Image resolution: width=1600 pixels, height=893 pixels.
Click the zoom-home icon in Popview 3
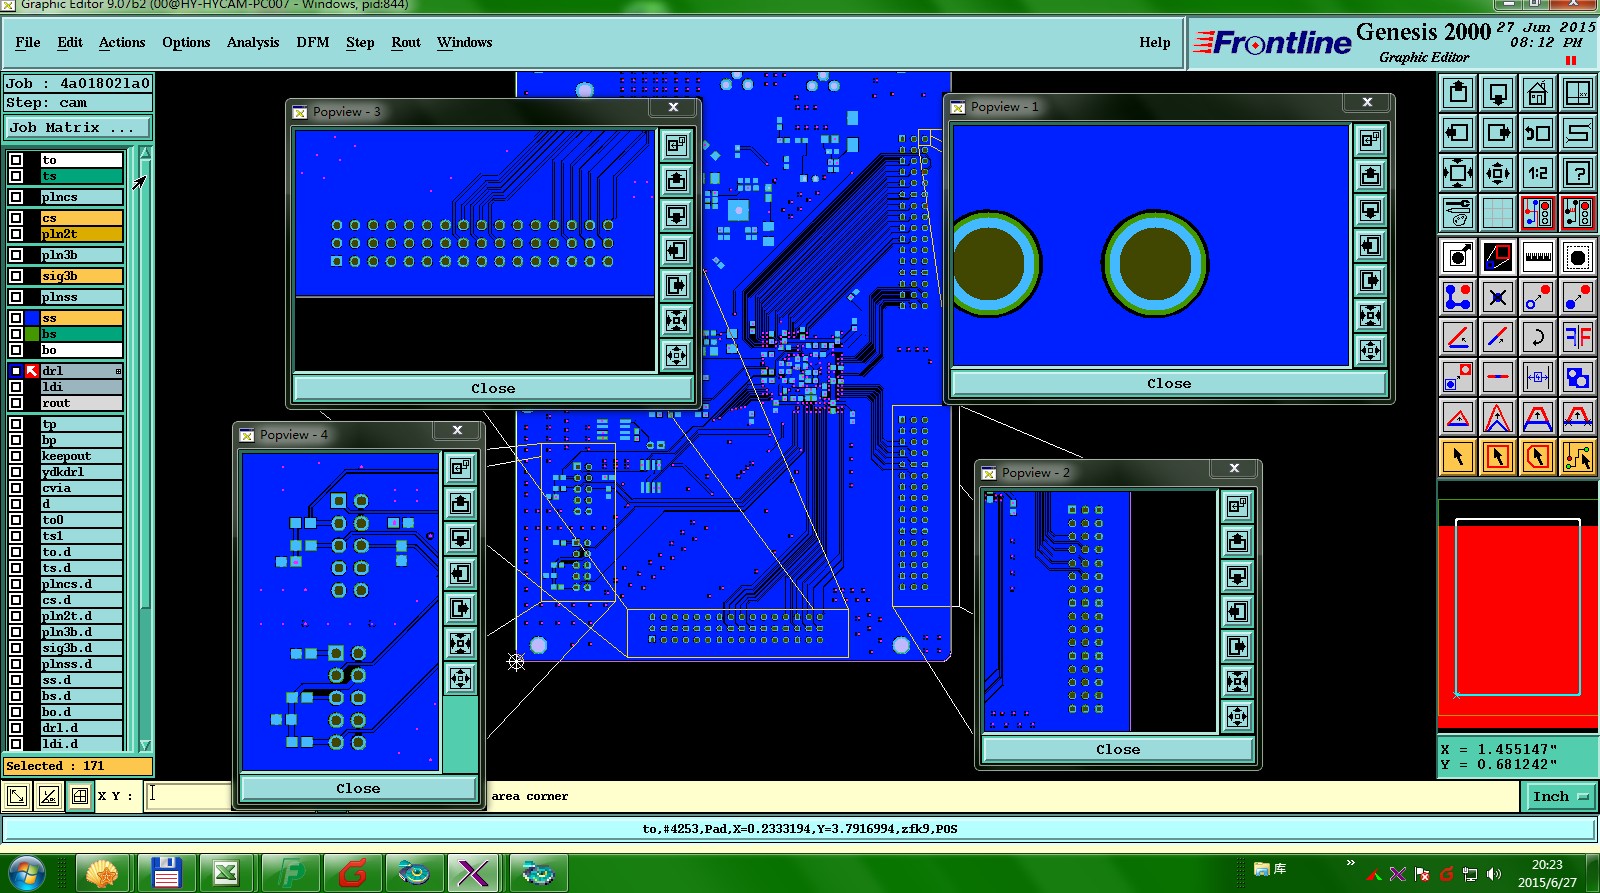pyautogui.click(x=677, y=145)
